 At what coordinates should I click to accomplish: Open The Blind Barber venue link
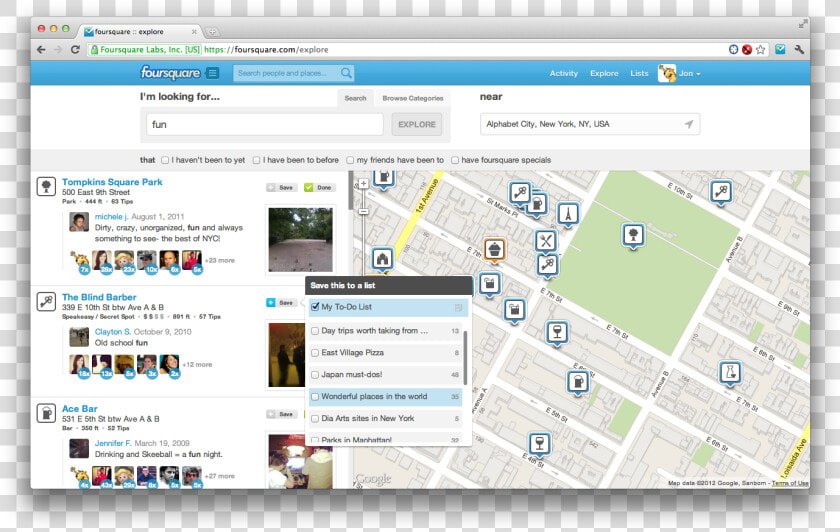click(x=99, y=297)
